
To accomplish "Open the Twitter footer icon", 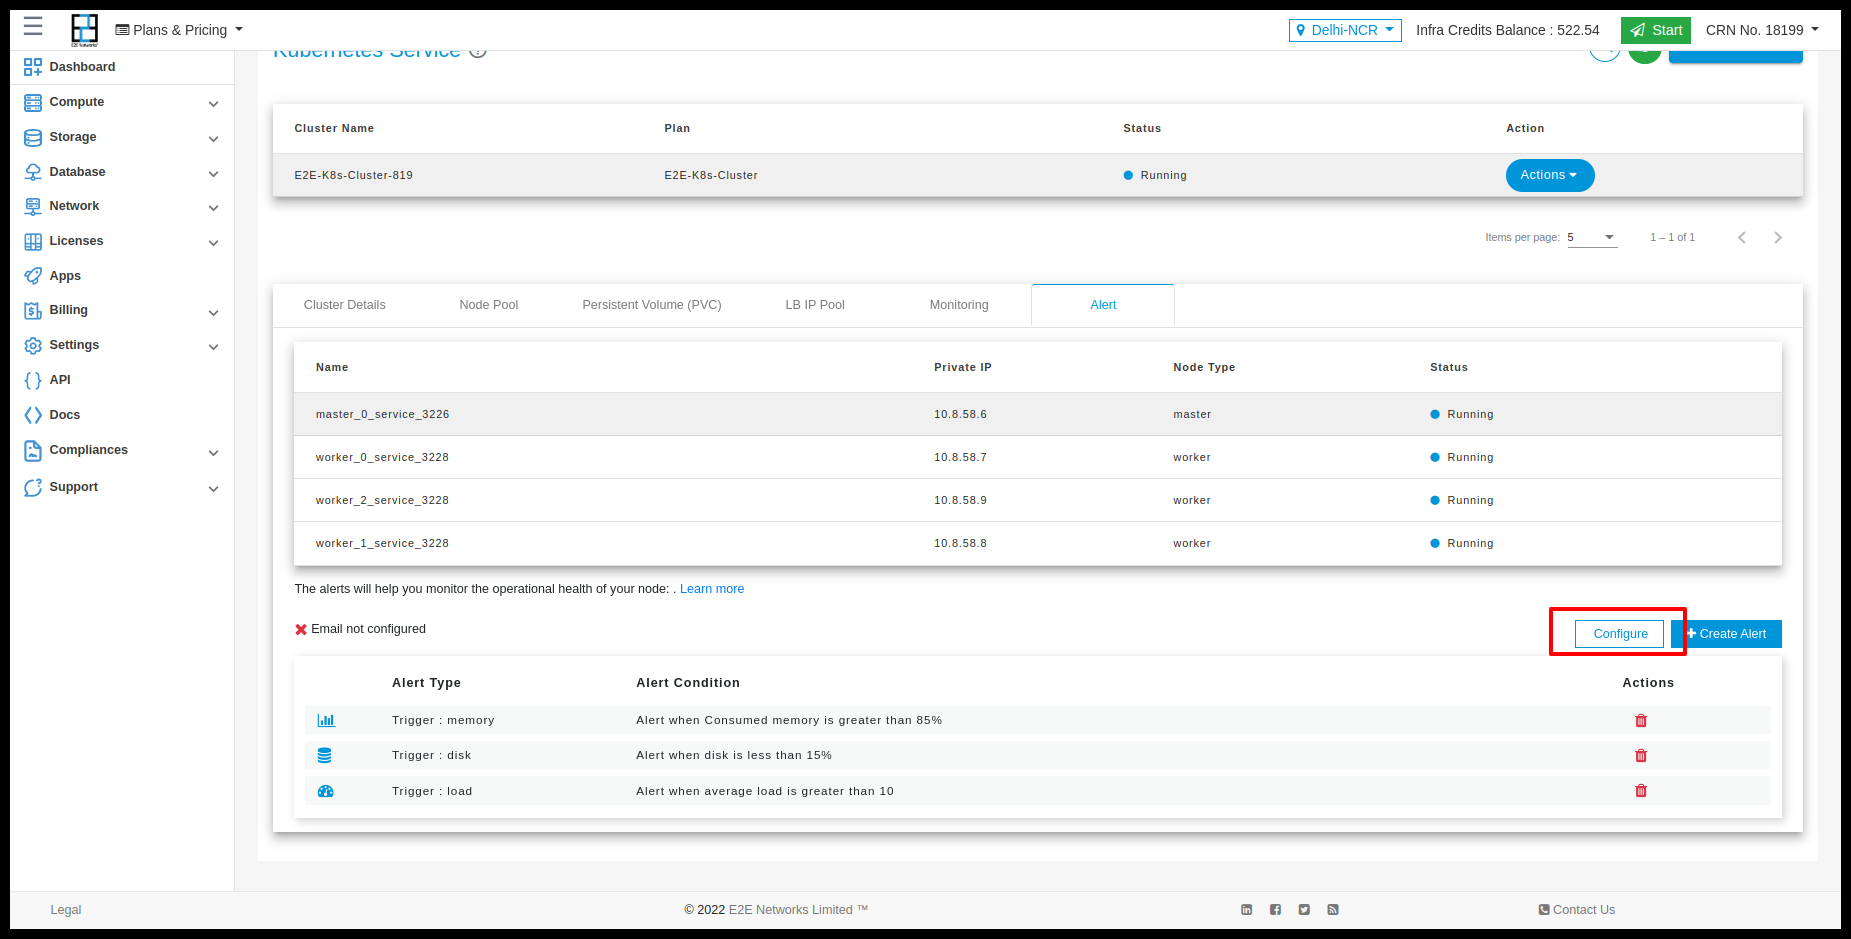I will [x=1304, y=909].
